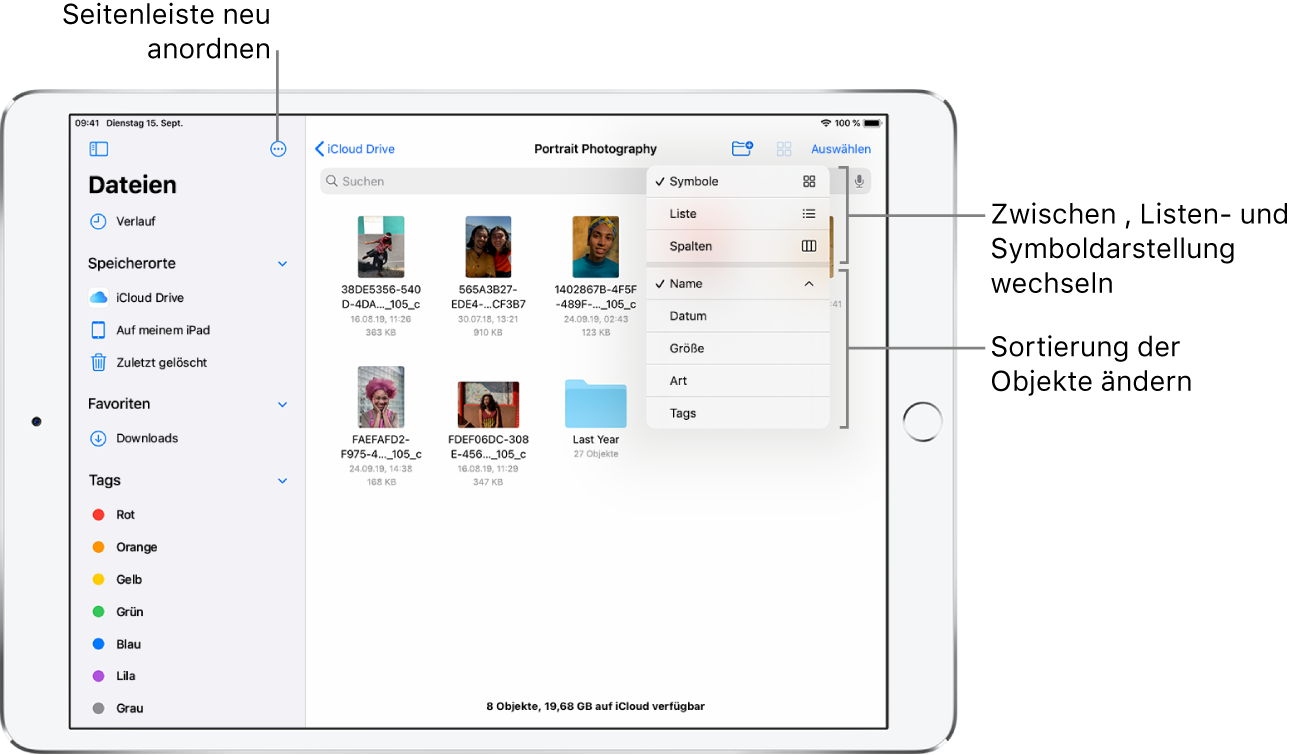Switch to Liste view
The height and width of the screenshot is (755, 1303).
click(738, 214)
